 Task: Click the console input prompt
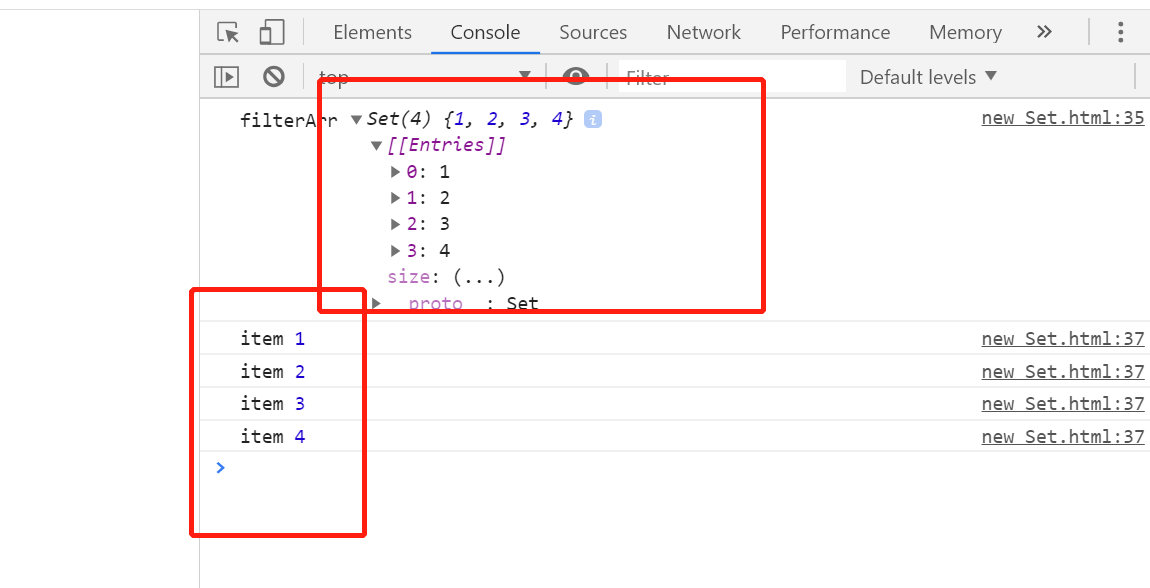click(675, 468)
